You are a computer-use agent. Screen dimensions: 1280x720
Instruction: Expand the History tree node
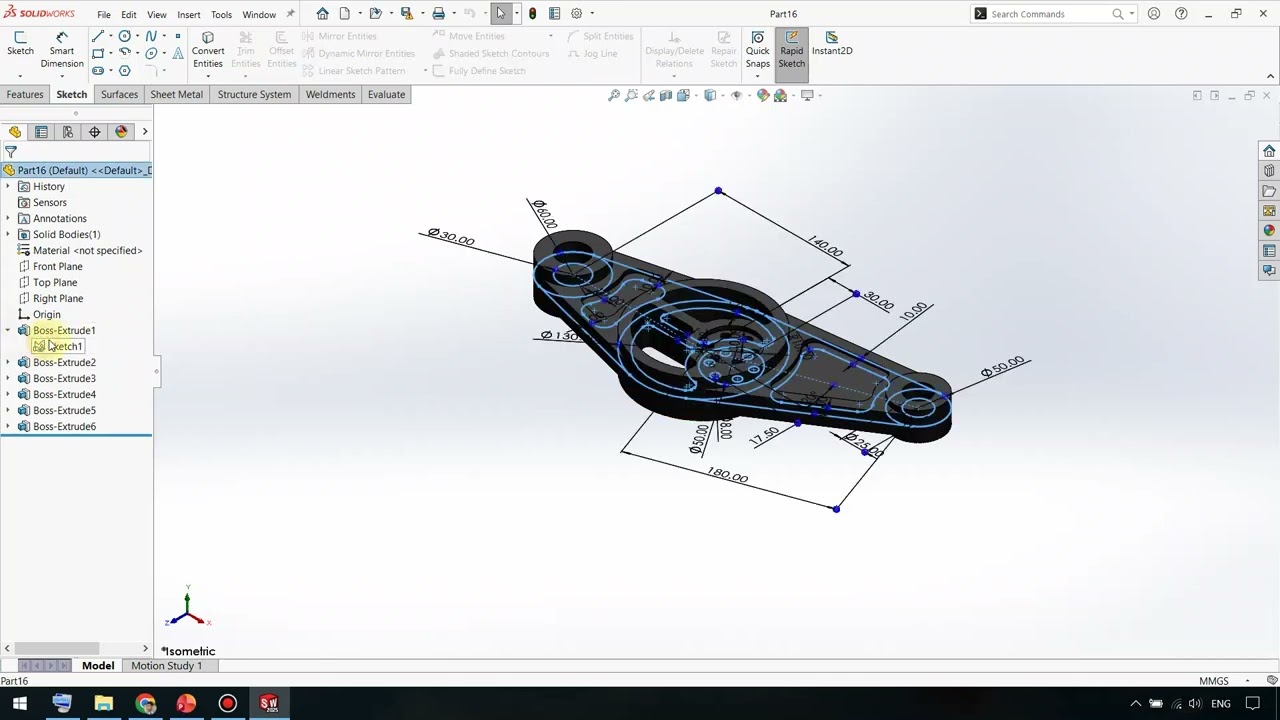[8, 186]
